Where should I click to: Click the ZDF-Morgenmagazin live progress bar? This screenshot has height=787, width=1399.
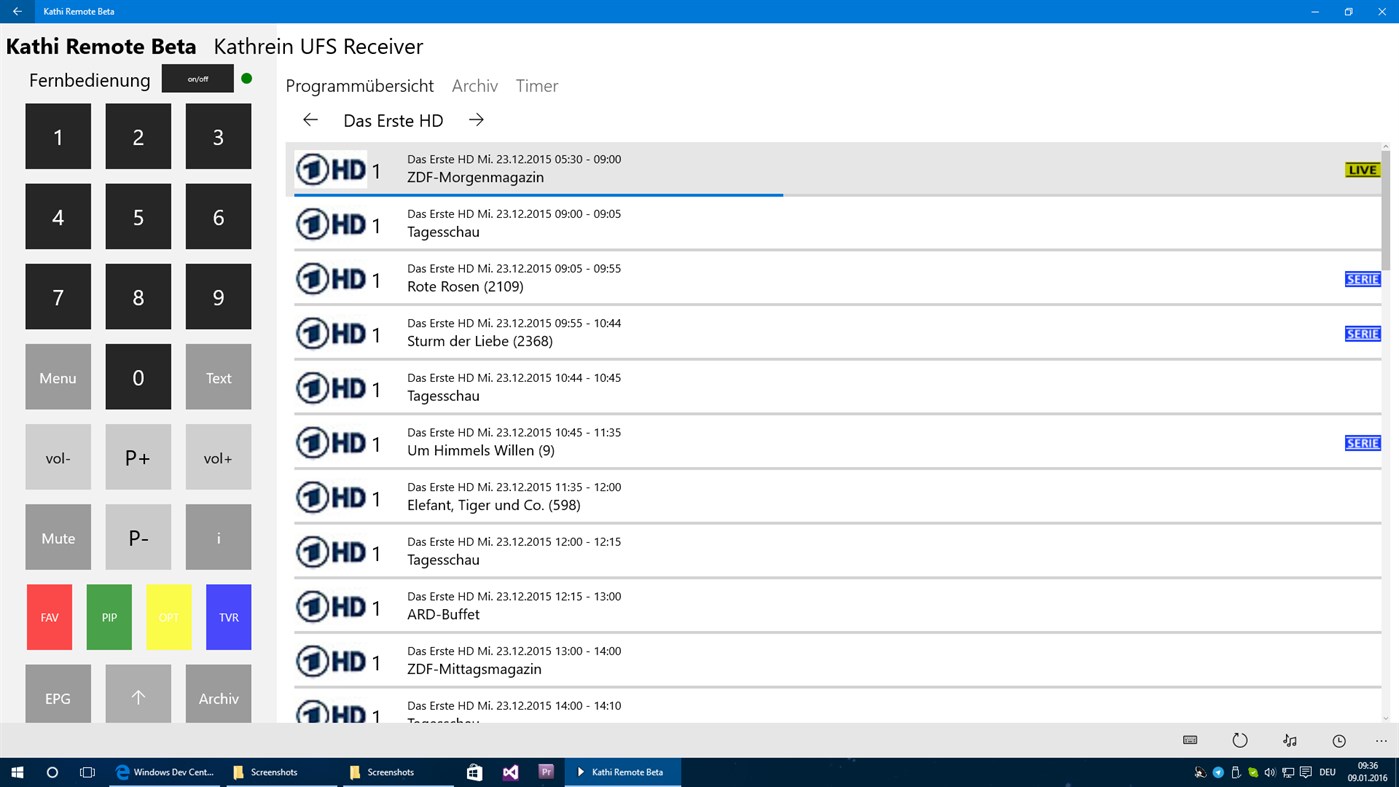pos(538,192)
